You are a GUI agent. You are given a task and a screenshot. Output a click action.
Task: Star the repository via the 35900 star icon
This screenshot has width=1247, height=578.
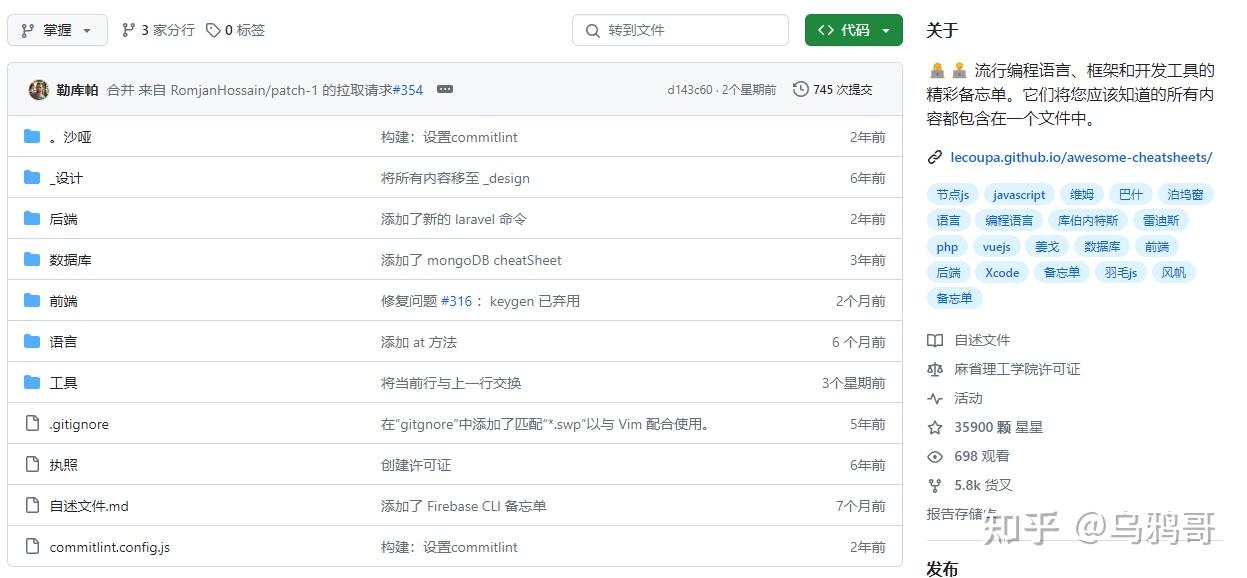click(x=935, y=427)
